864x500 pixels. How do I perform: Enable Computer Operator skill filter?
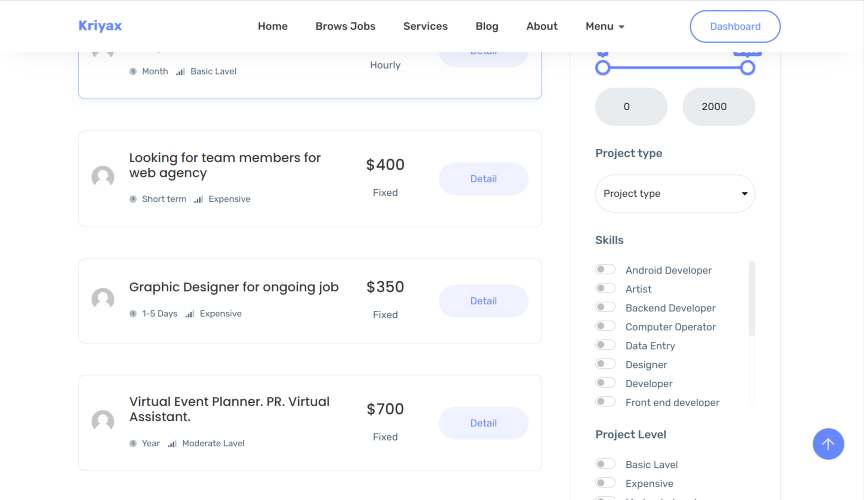pyautogui.click(x=605, y=326)
